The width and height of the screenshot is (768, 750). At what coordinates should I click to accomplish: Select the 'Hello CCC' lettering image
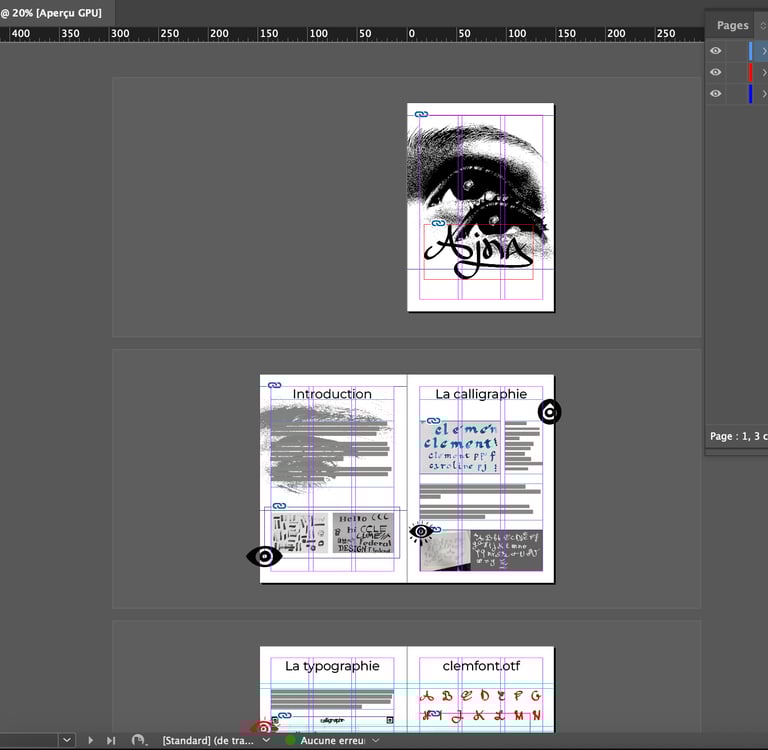(363, 533)
